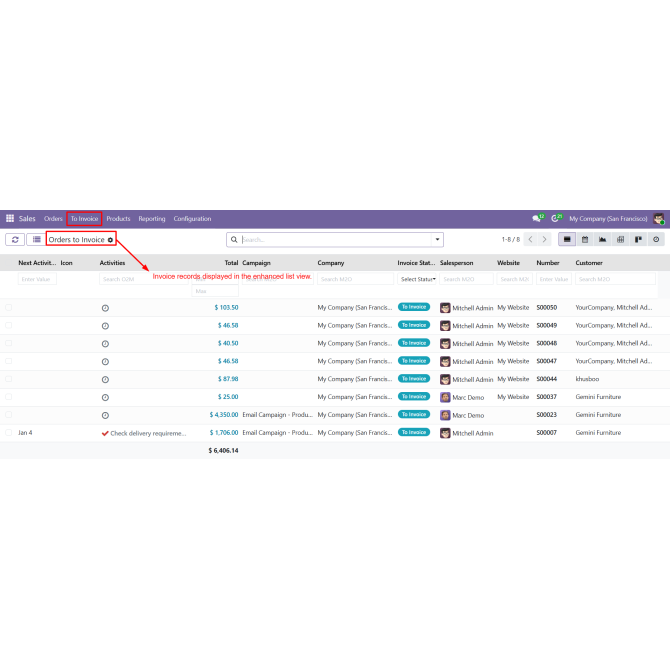670x670 pixels.
Task: Open the Orders menu
Action: [53, 218]
